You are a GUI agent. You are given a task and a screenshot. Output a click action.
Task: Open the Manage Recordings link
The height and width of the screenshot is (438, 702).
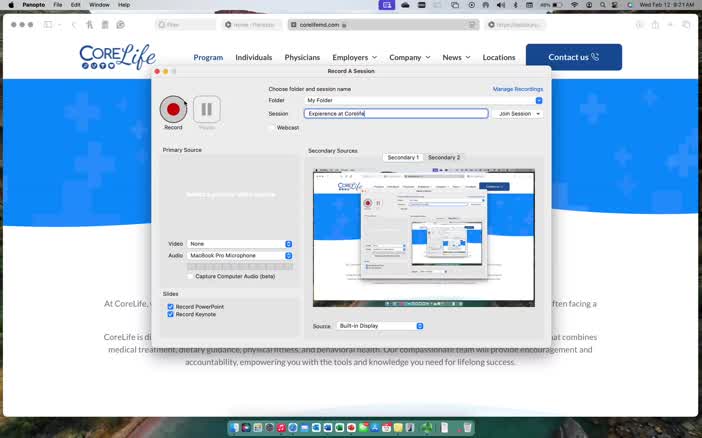click(518, 89)
